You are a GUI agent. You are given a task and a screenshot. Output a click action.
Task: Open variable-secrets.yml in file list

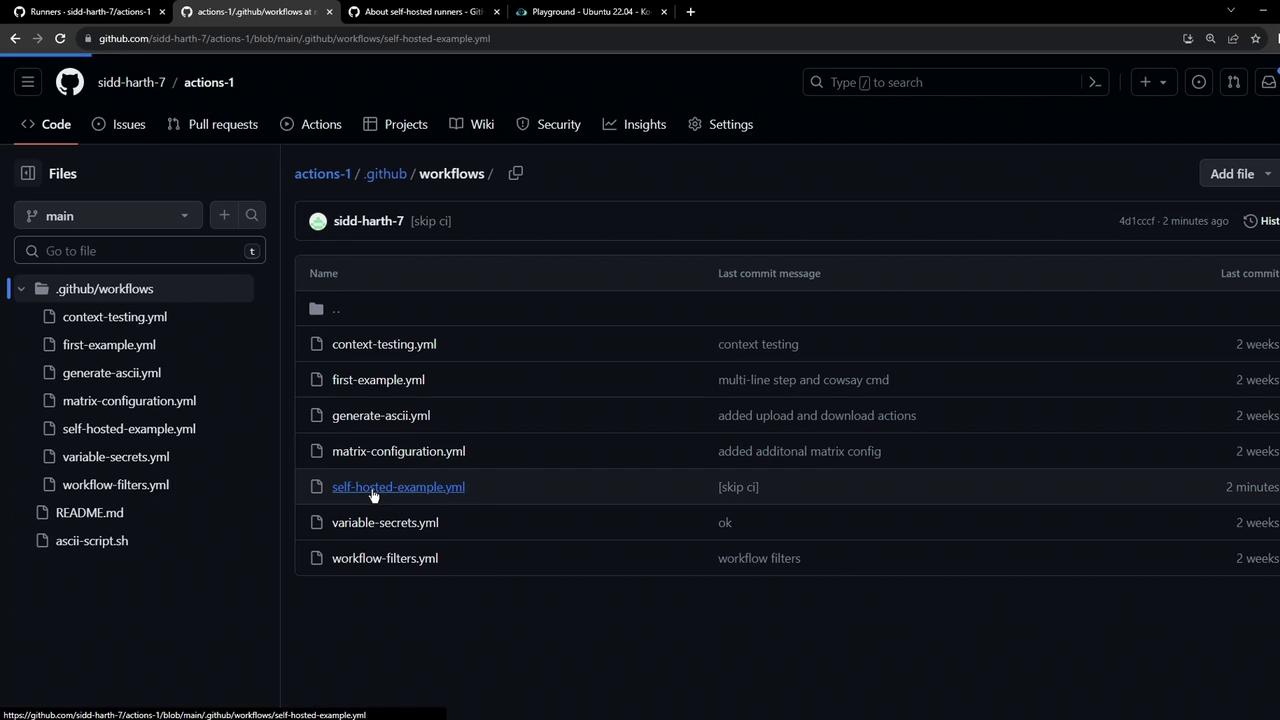(385, 523)
